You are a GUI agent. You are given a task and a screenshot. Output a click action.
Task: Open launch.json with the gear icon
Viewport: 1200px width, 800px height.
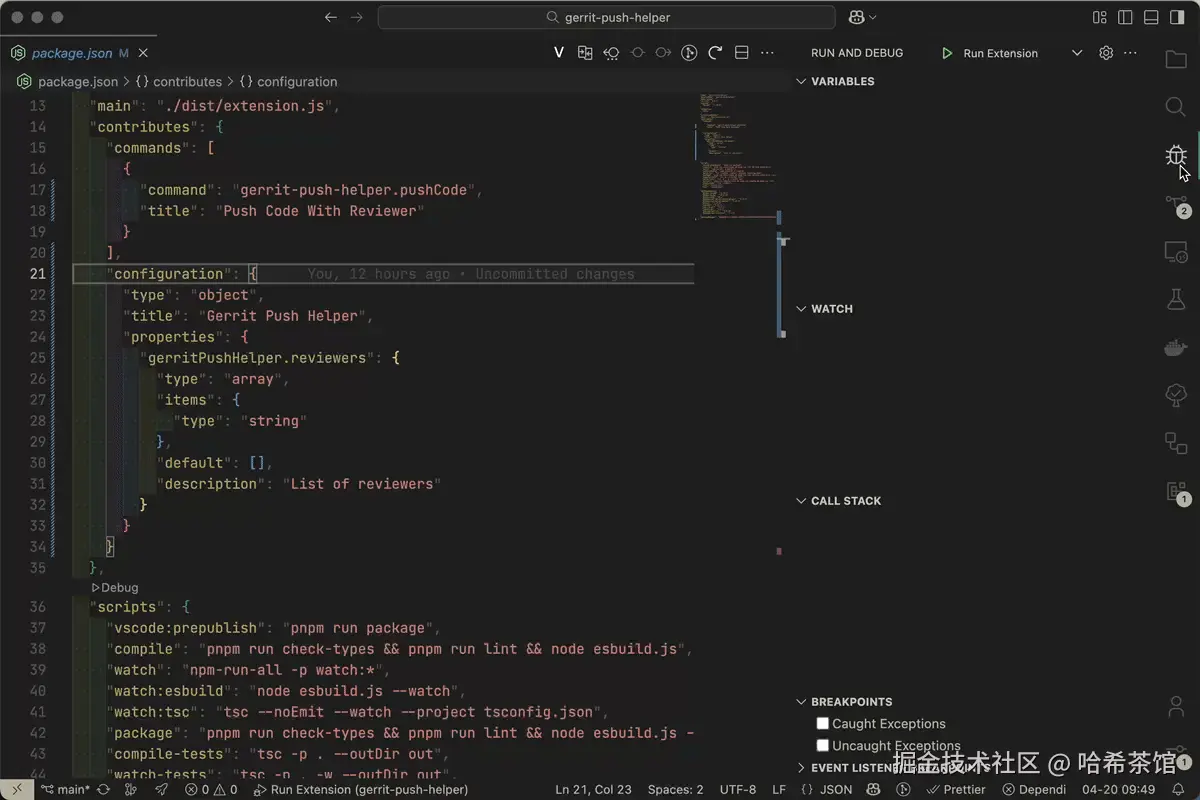[1106, 53]
